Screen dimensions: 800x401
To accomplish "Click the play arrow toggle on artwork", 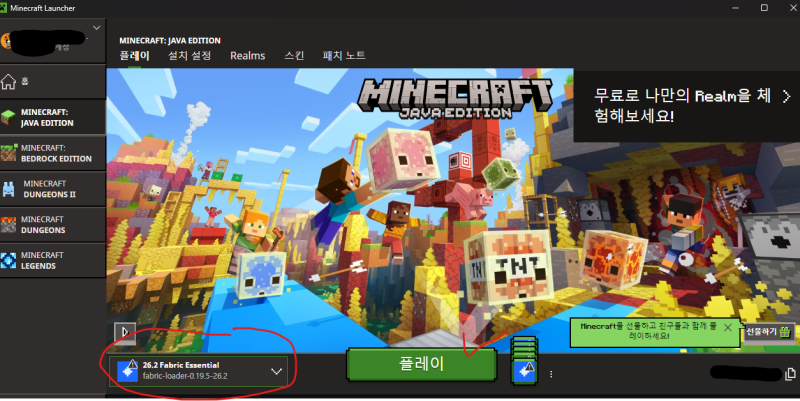I will [125, 333].
